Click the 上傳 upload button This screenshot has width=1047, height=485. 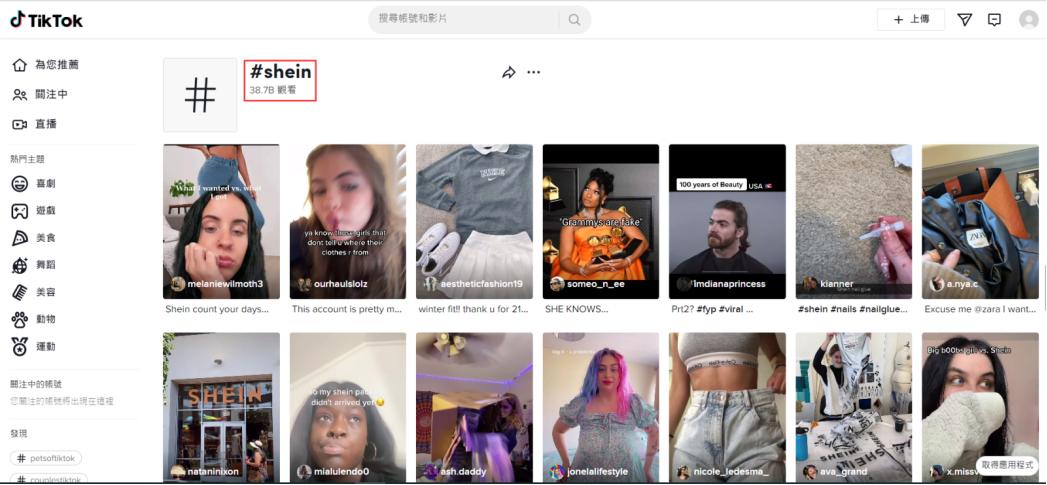911,20
